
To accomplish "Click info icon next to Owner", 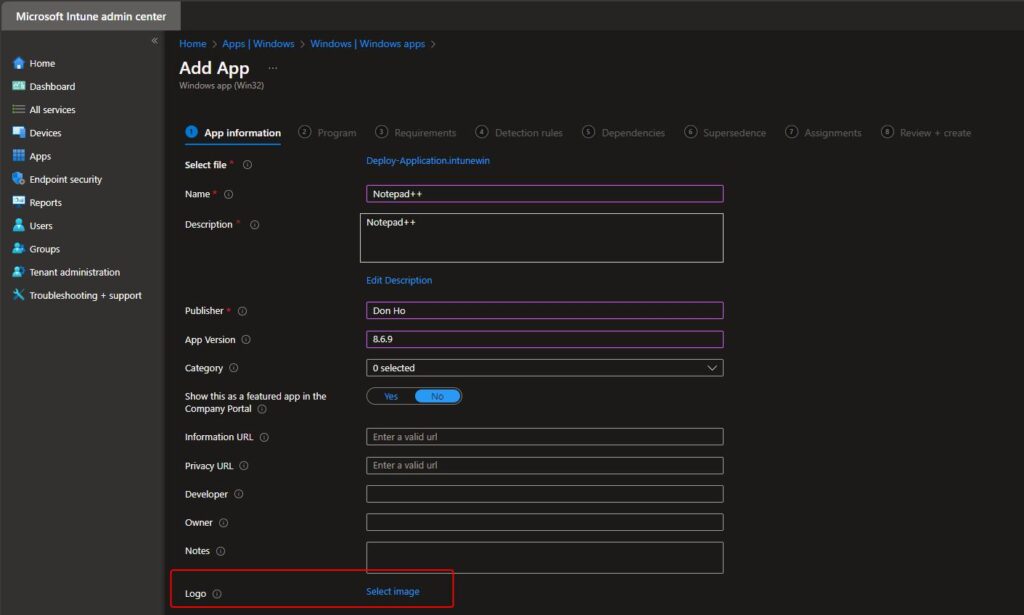I will click(223, 523).
